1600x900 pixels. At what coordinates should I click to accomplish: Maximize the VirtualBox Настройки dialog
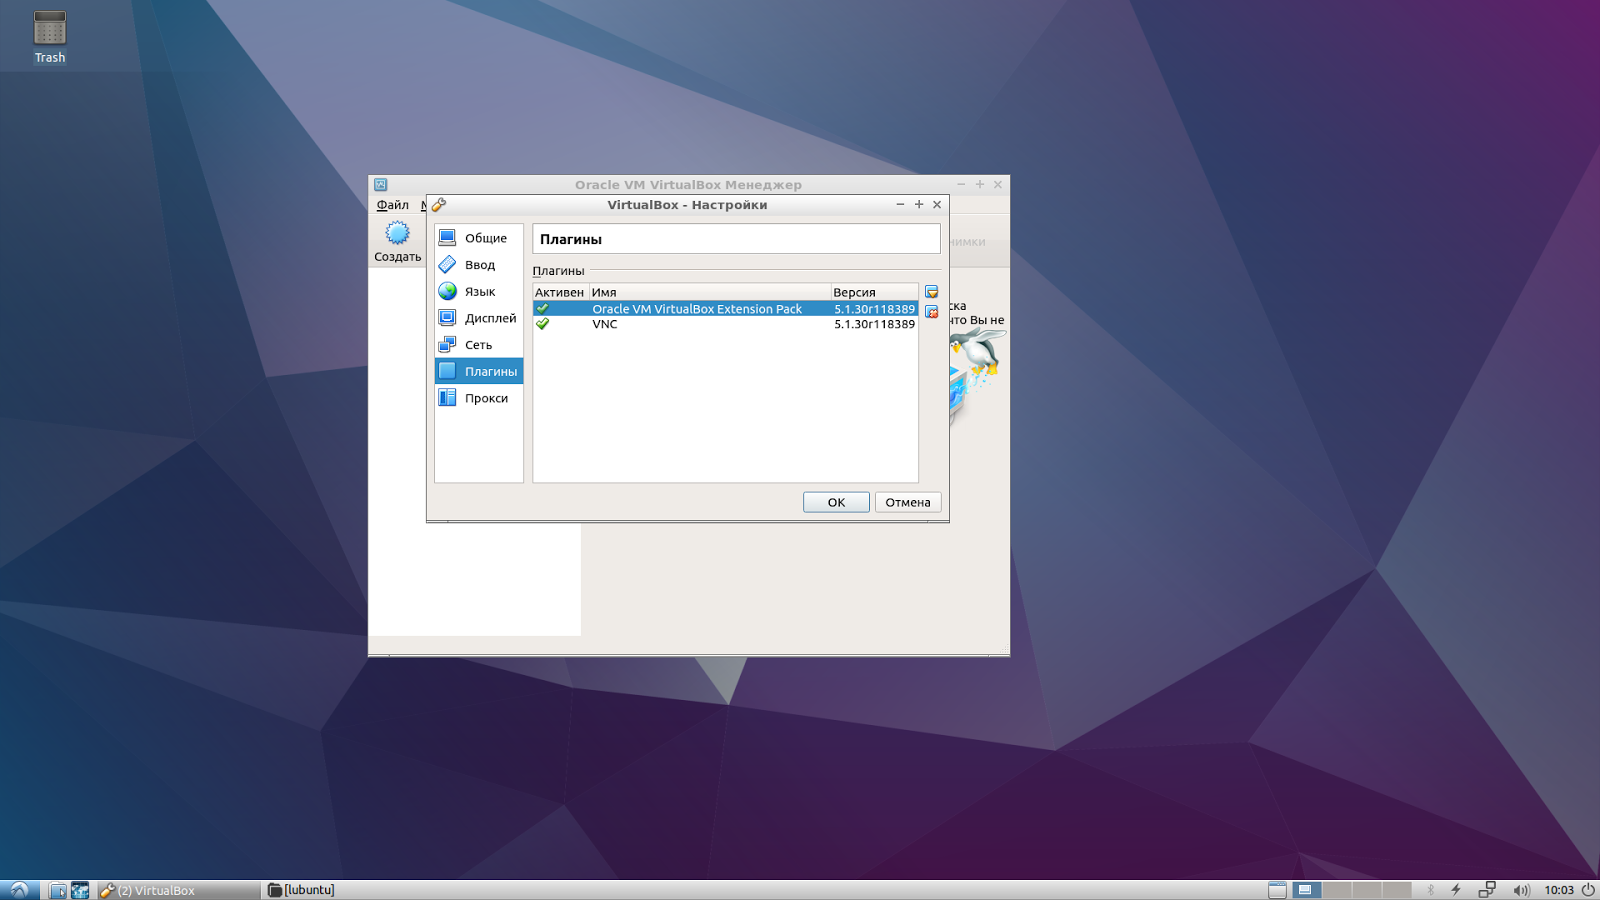(919, 204)
